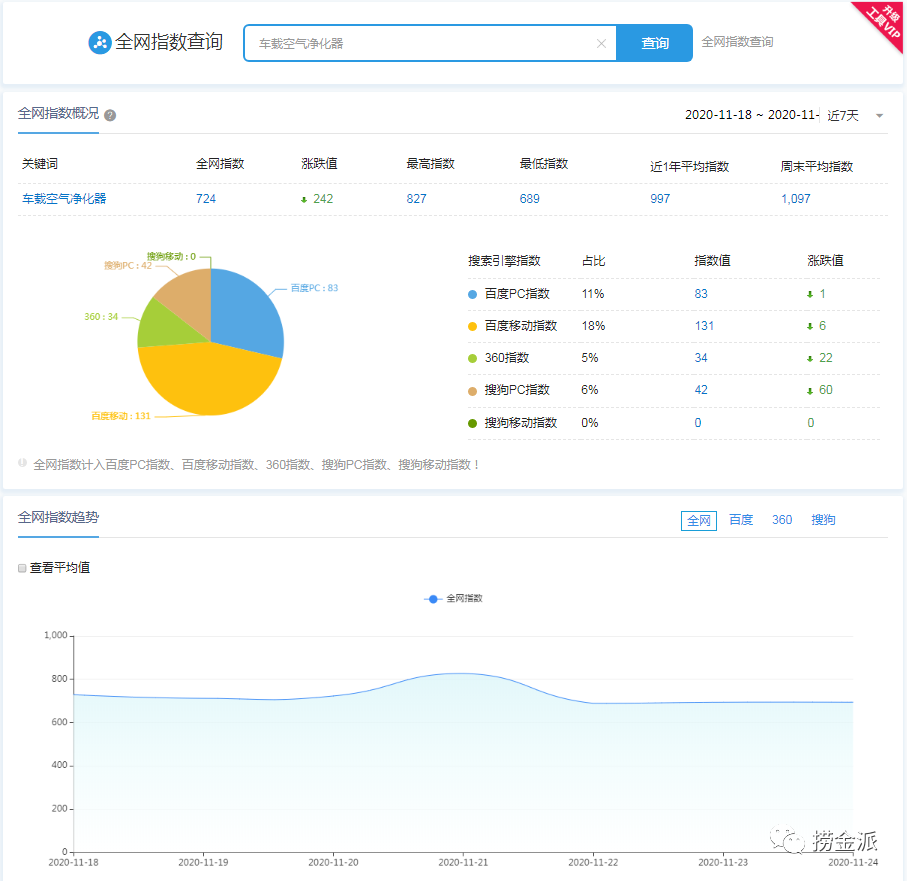Open the 2020-11-18 date range picker
Screen dimensions: 907x881
click(x=750, y=115)
